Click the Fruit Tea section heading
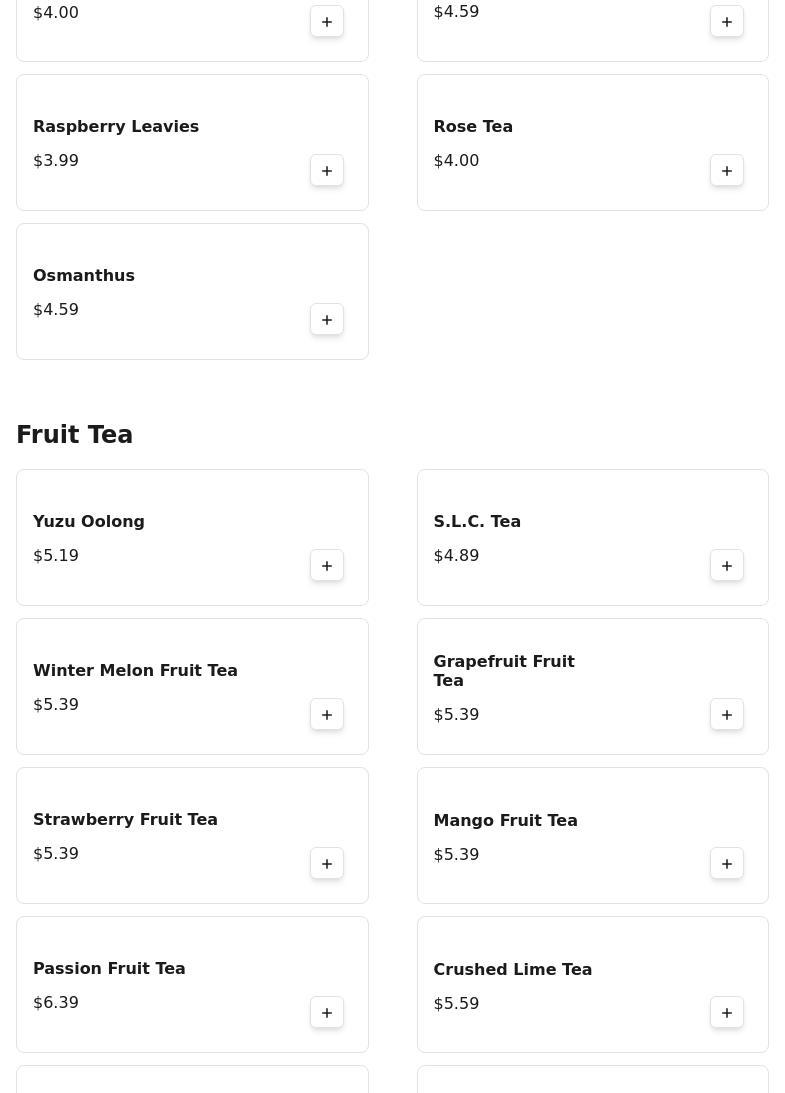Screen dimensions: 785x1093 [75, 435]
